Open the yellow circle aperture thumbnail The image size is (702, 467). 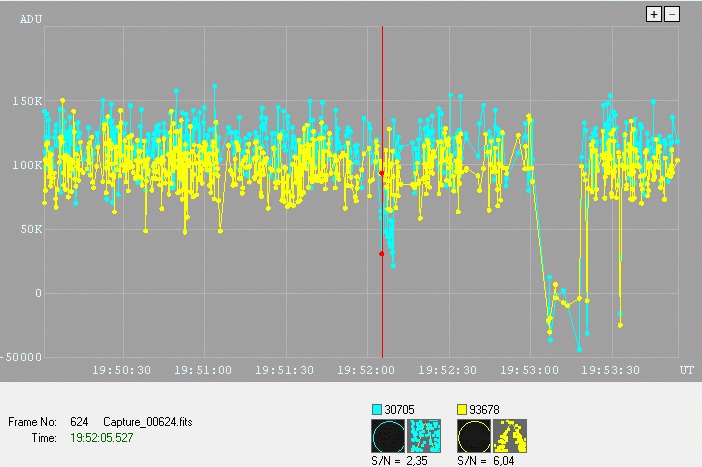pos(474,436)
